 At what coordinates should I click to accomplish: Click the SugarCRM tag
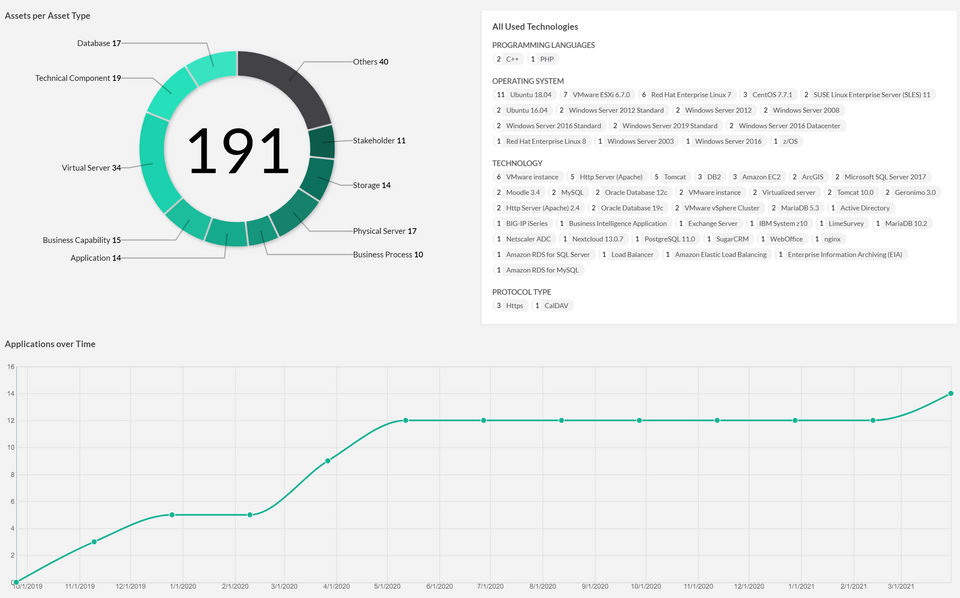click(728, 239)
